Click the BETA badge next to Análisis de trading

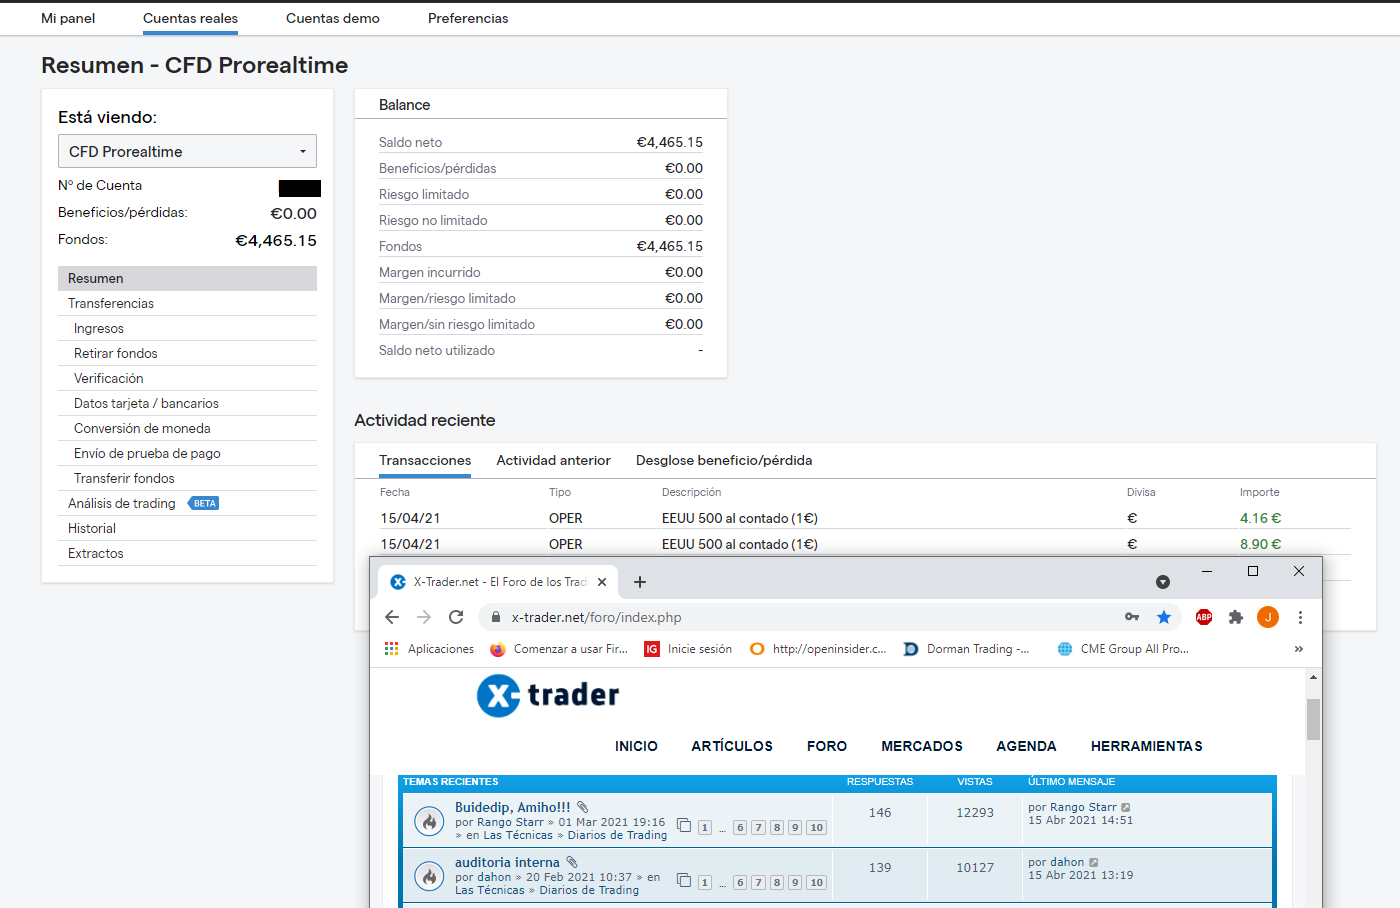204,503
